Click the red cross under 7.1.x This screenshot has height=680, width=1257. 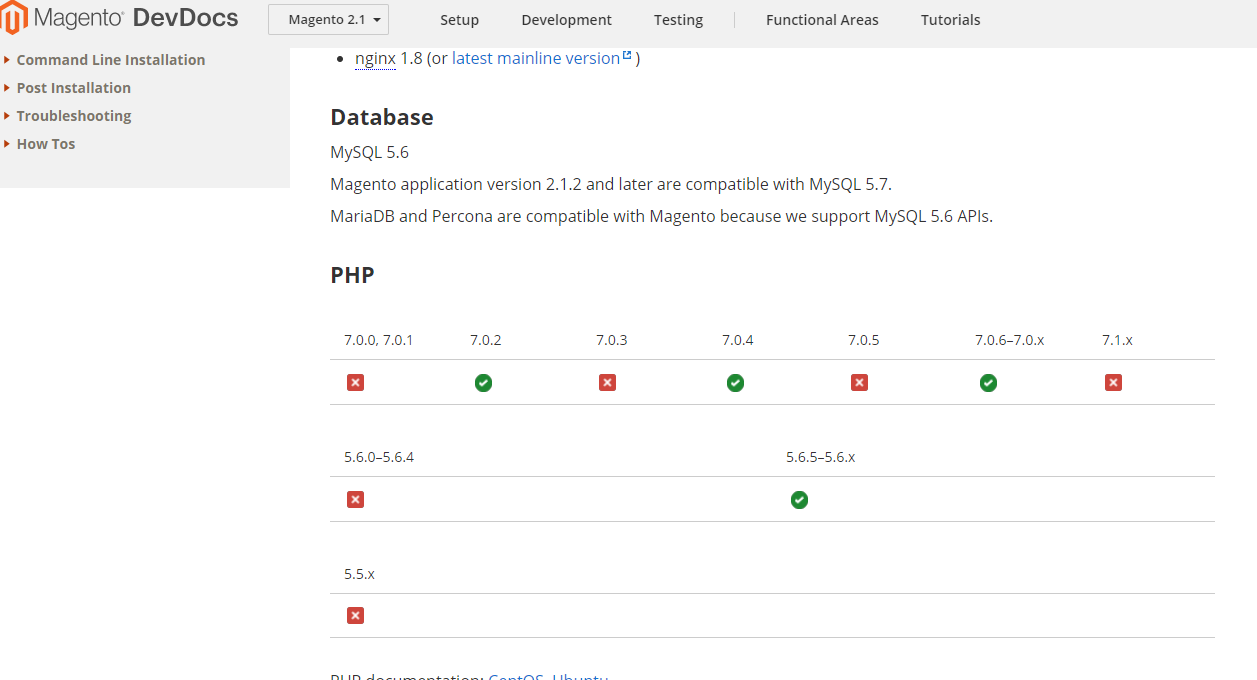(1113, 382)
